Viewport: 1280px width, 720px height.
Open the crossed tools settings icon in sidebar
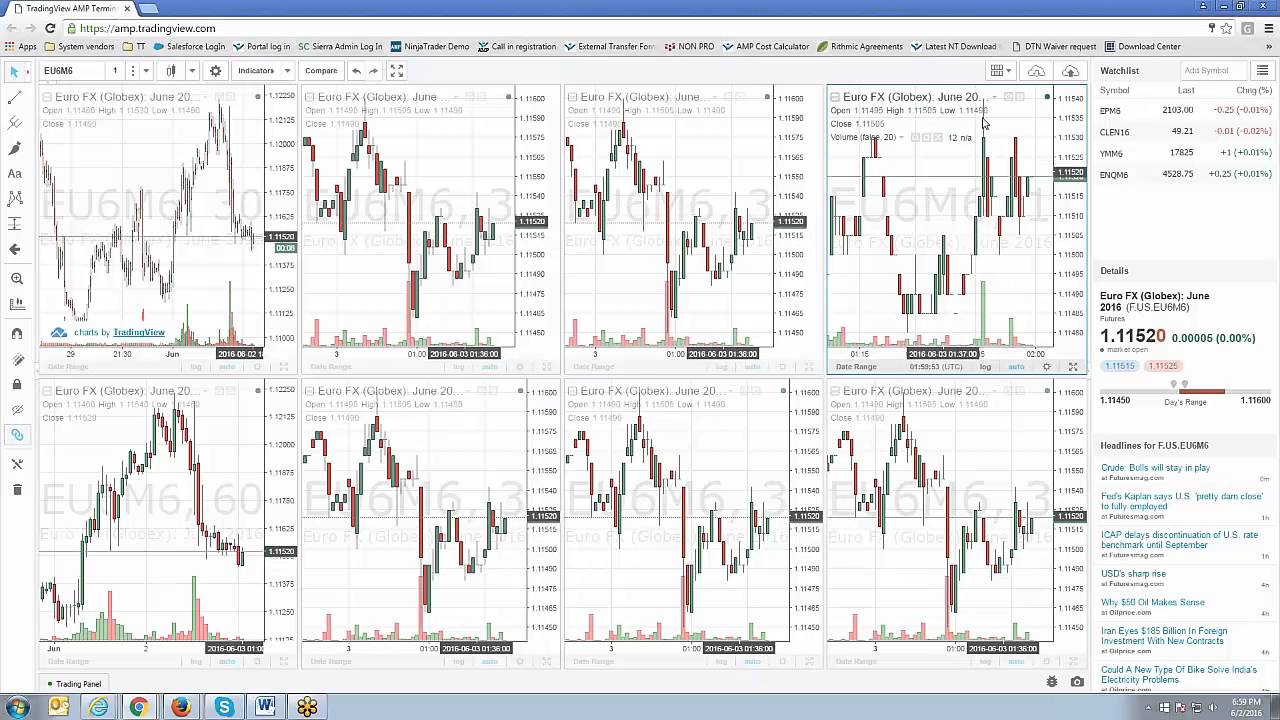(16, 464)
